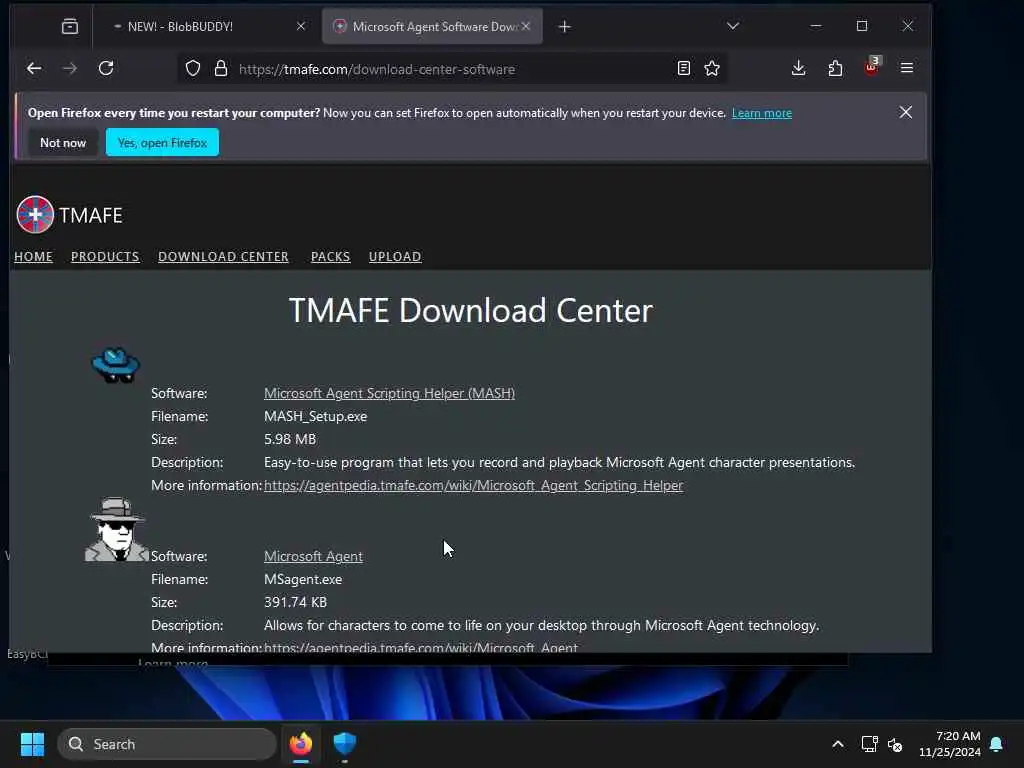Open the agentpedia Microsoft_Agent_Scripting_Helper wiki link

(x=473, y=485)
